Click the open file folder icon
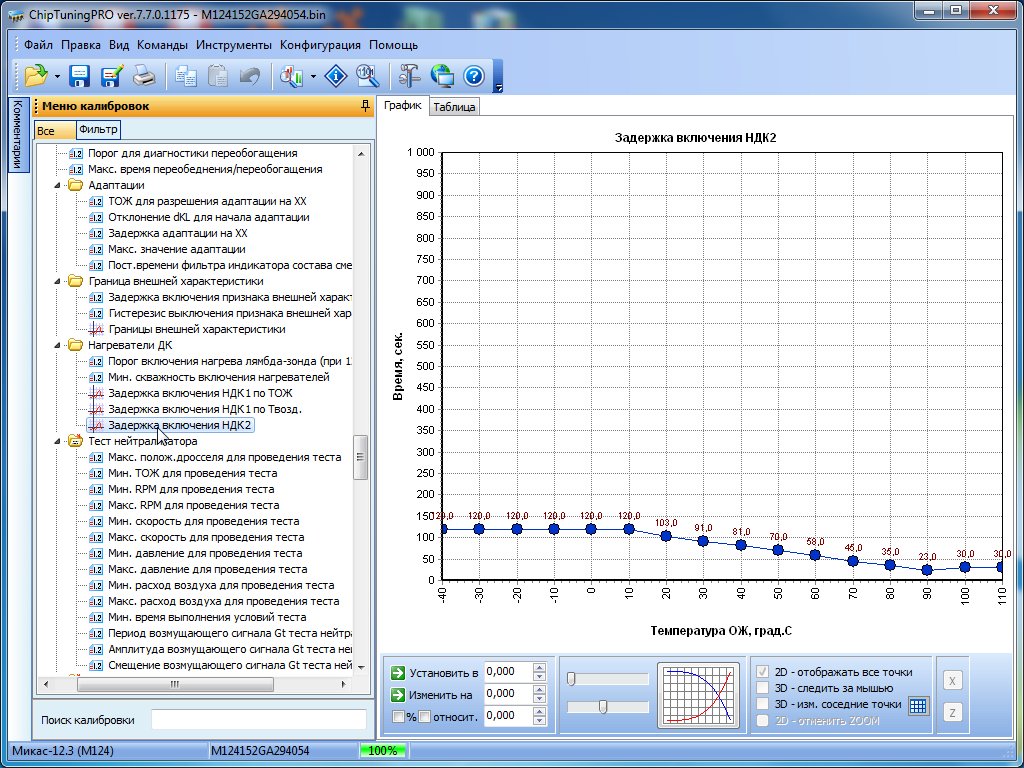The image size is (1024, 768). [36, 75]
